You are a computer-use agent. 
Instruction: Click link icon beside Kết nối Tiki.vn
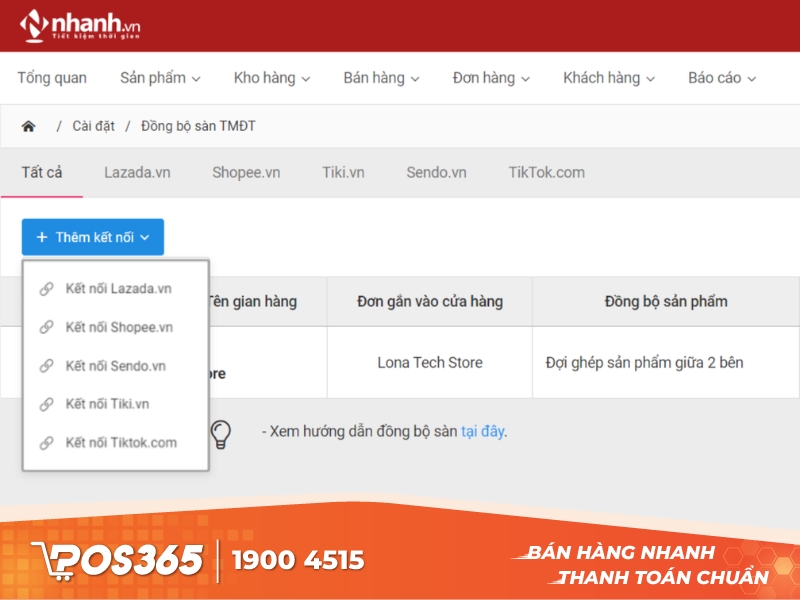pos(46,404)
